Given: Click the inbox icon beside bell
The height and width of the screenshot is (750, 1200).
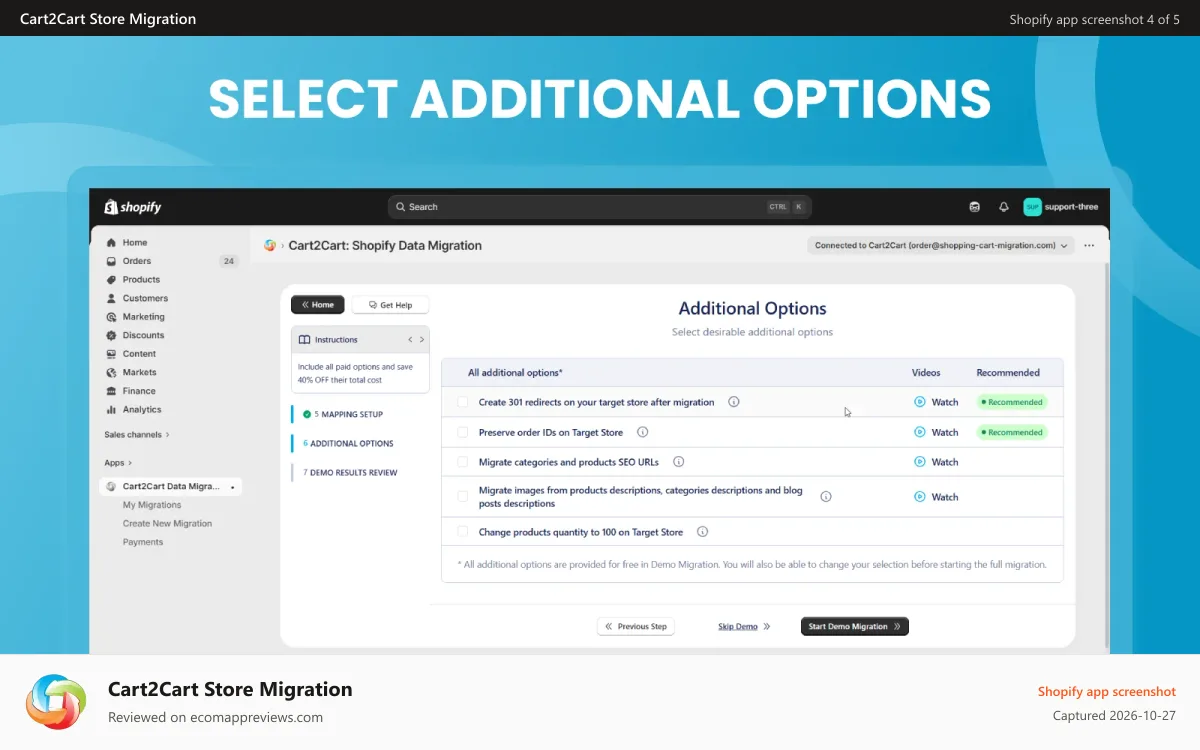Looking at the screenshot, I should 975,207.
